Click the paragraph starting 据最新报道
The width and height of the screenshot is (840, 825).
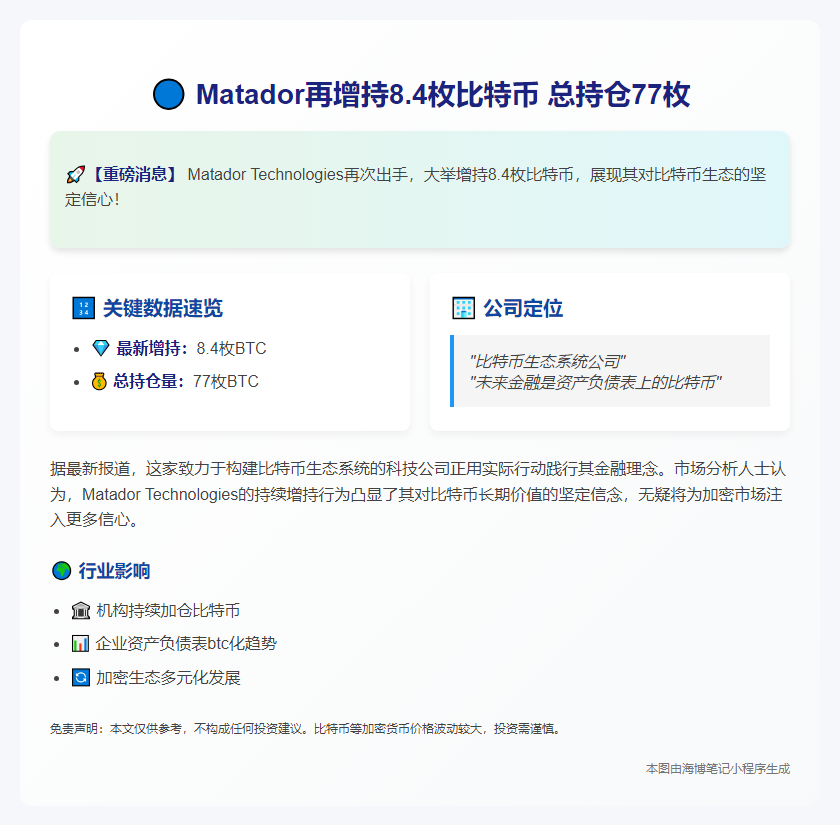pos(419,494)
